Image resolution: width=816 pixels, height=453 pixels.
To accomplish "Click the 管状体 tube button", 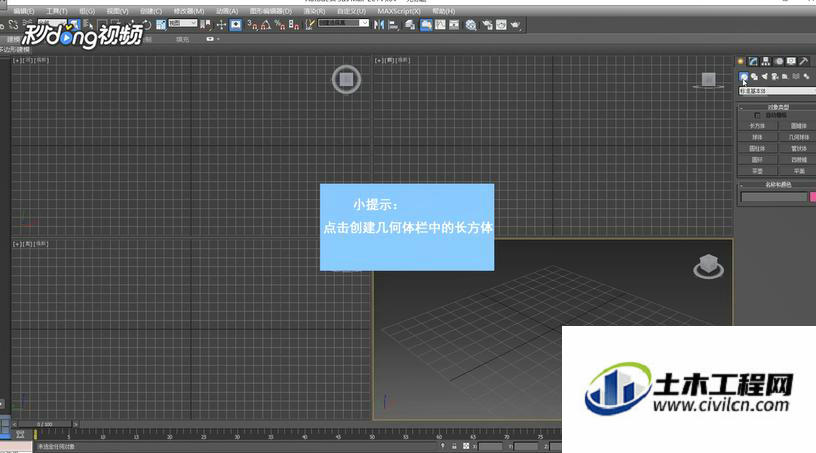I will tap(797, 148).
